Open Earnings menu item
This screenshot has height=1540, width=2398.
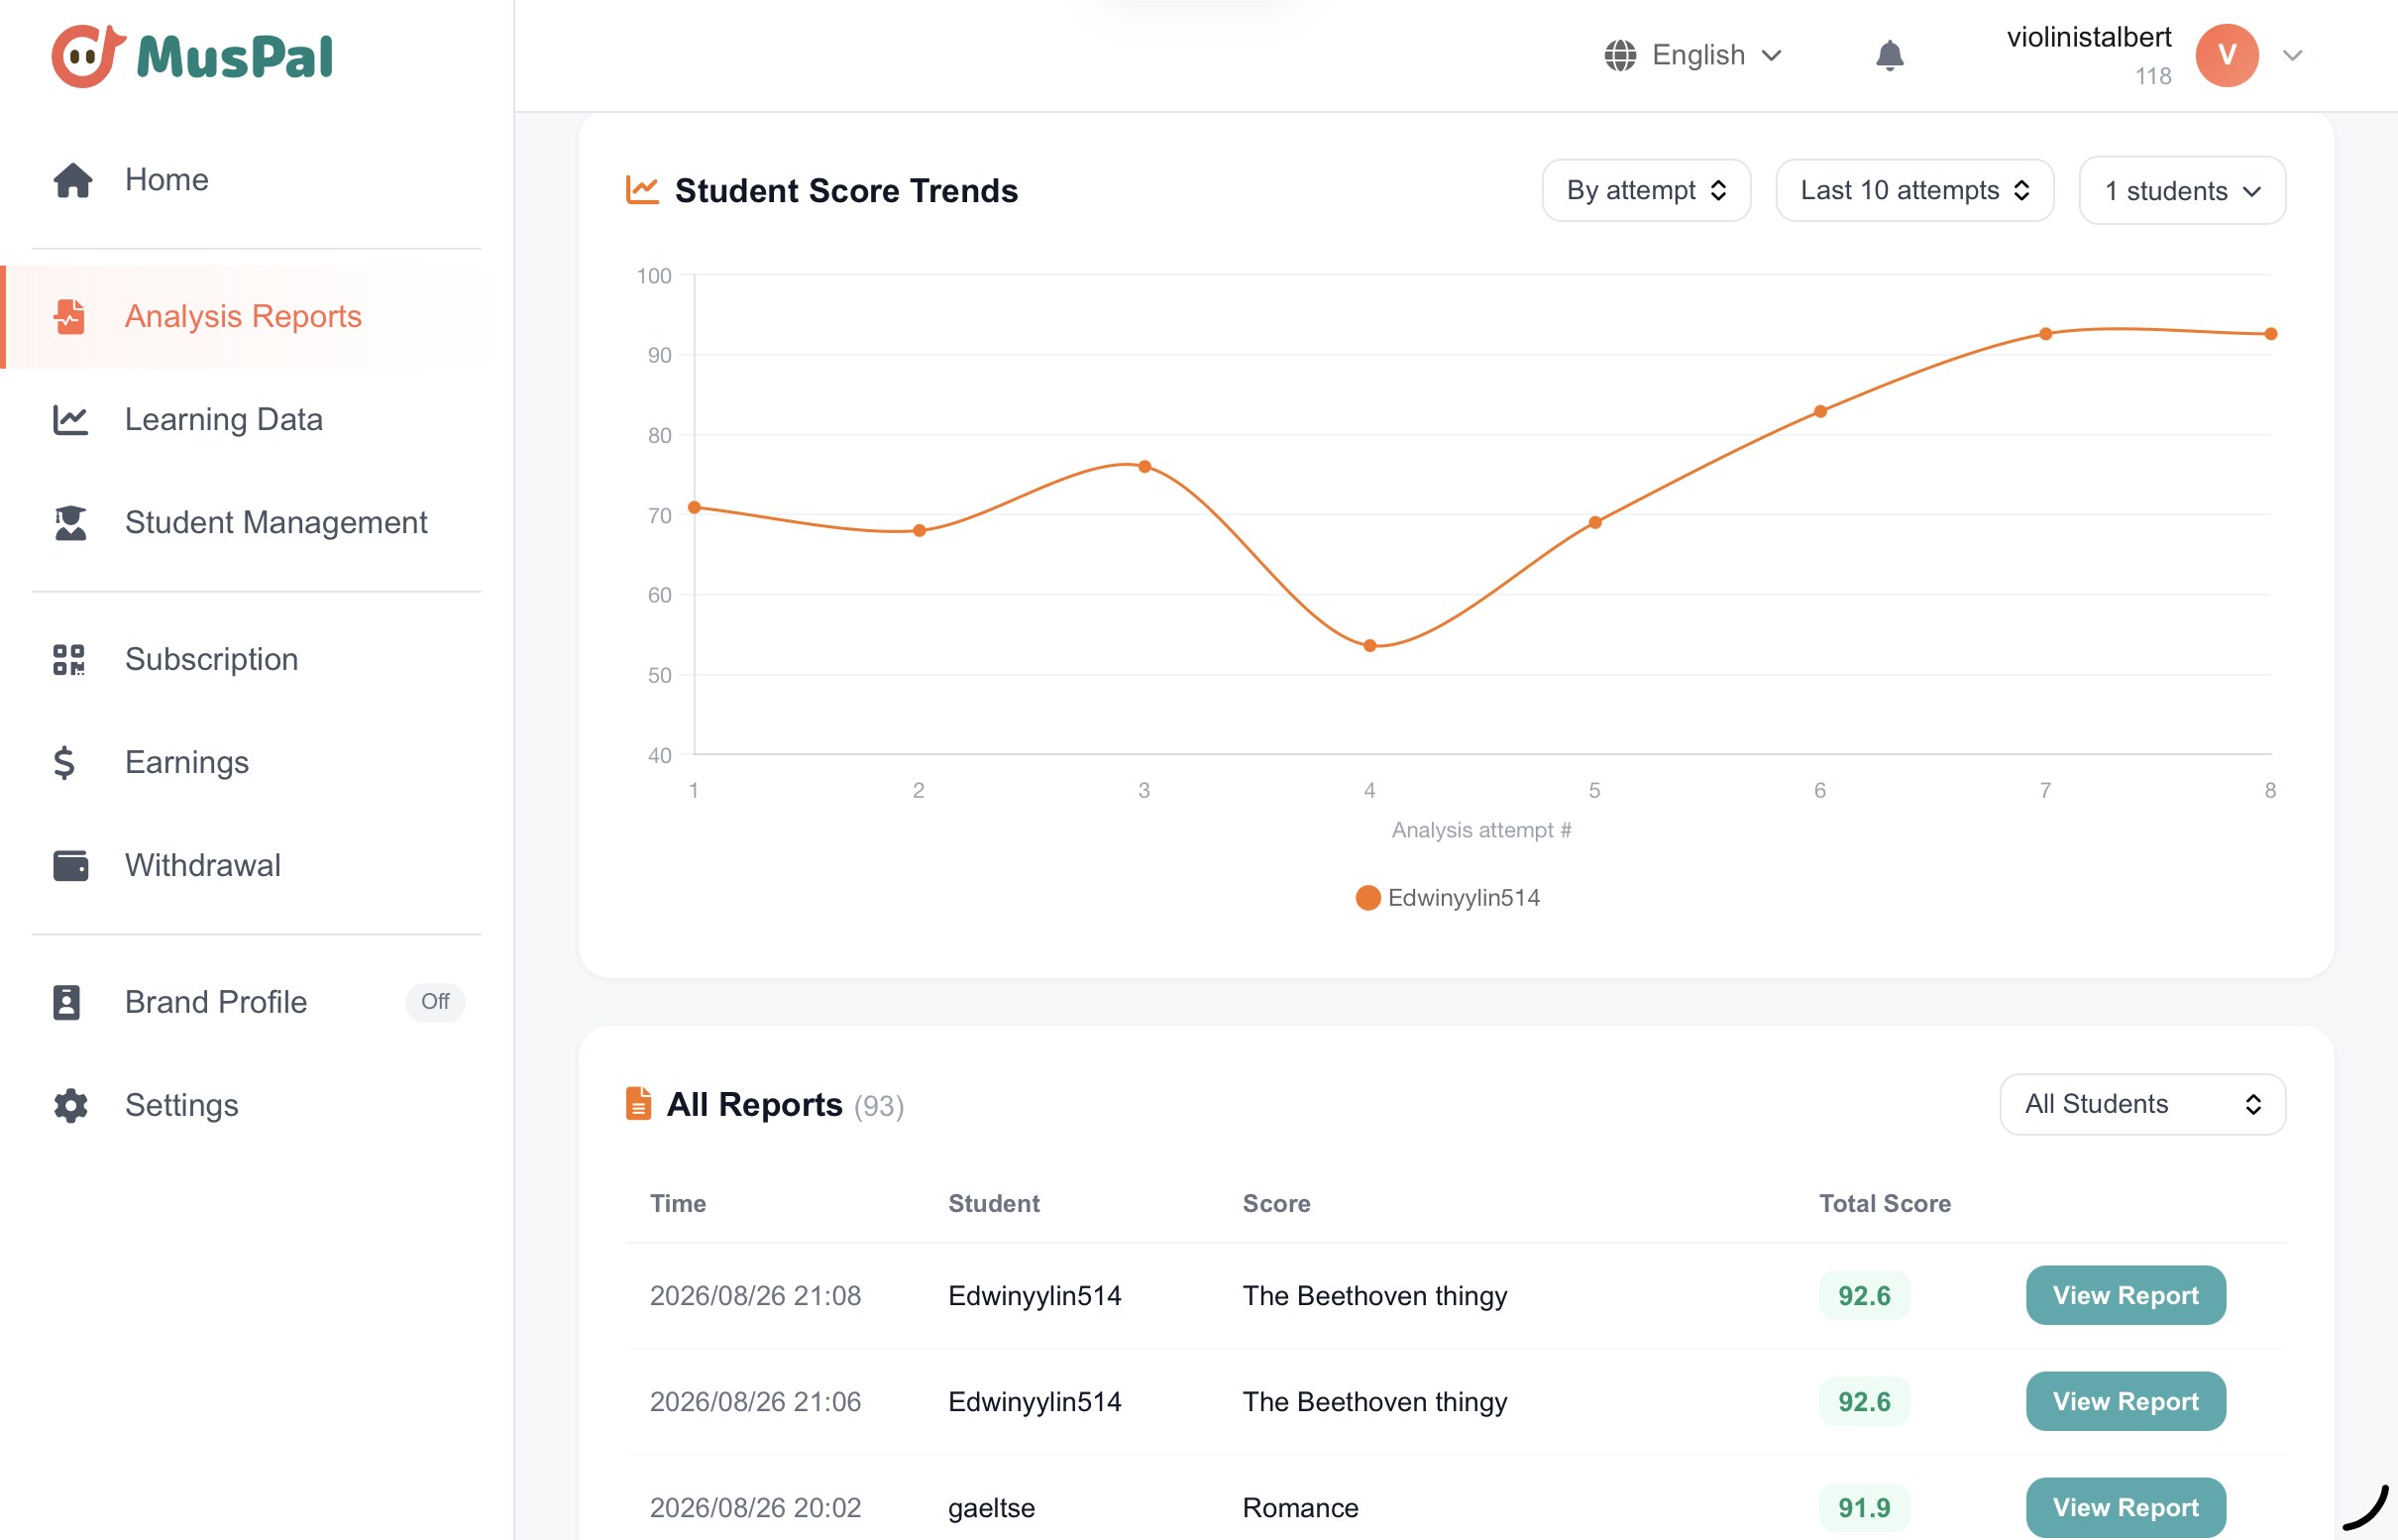pos(256,762)
